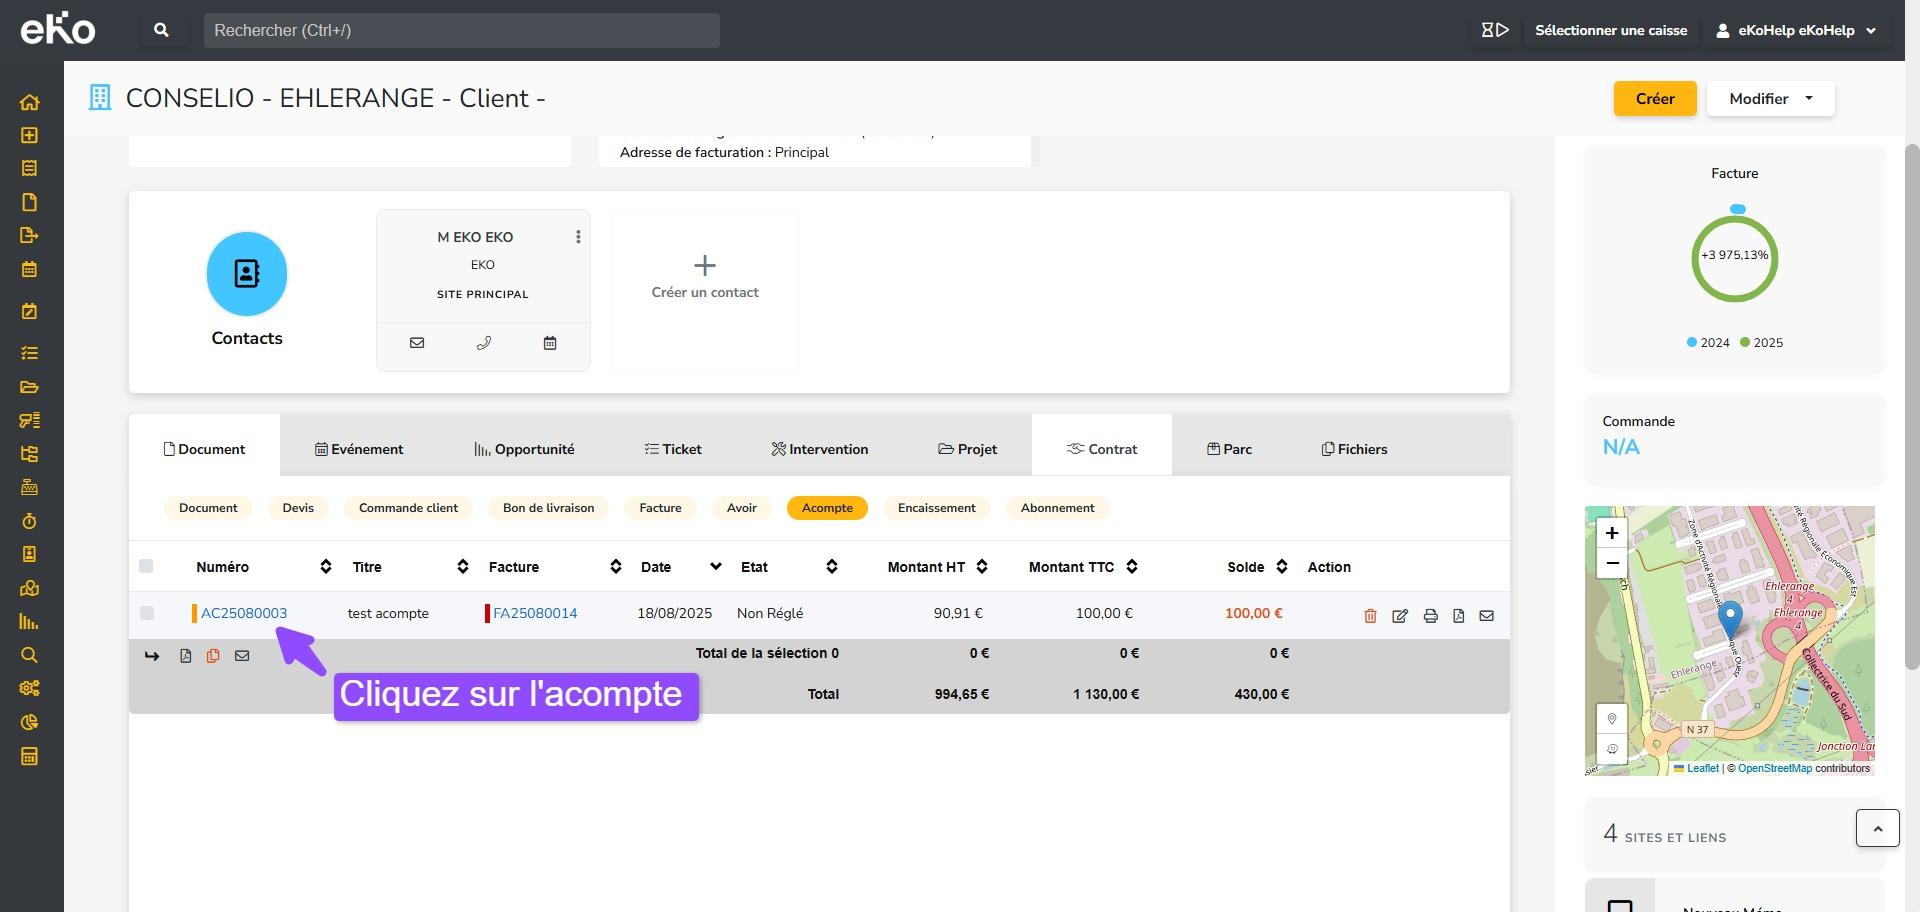Click the home icon in sidebar
Screen dimensions: 1920x912
(29, 102)
